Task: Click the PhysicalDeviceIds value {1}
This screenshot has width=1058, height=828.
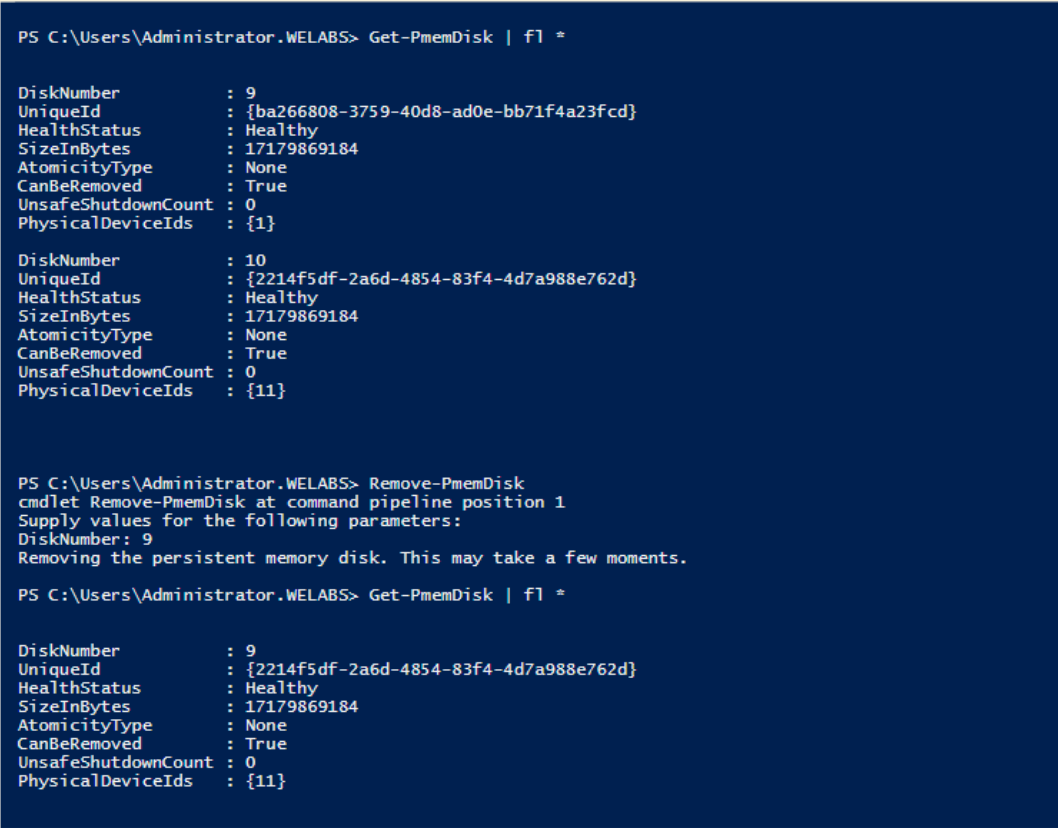Action: (x=260, y=223)
